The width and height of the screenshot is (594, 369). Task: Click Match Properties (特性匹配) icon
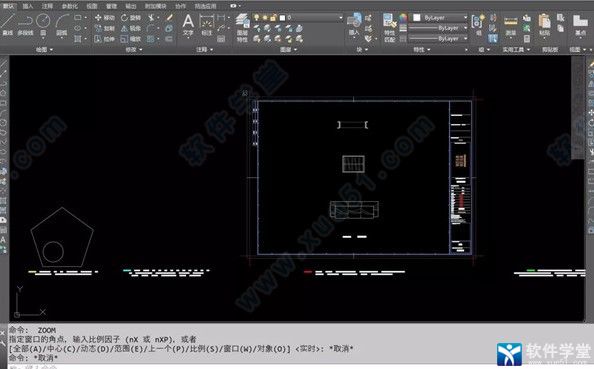[389, 27]
